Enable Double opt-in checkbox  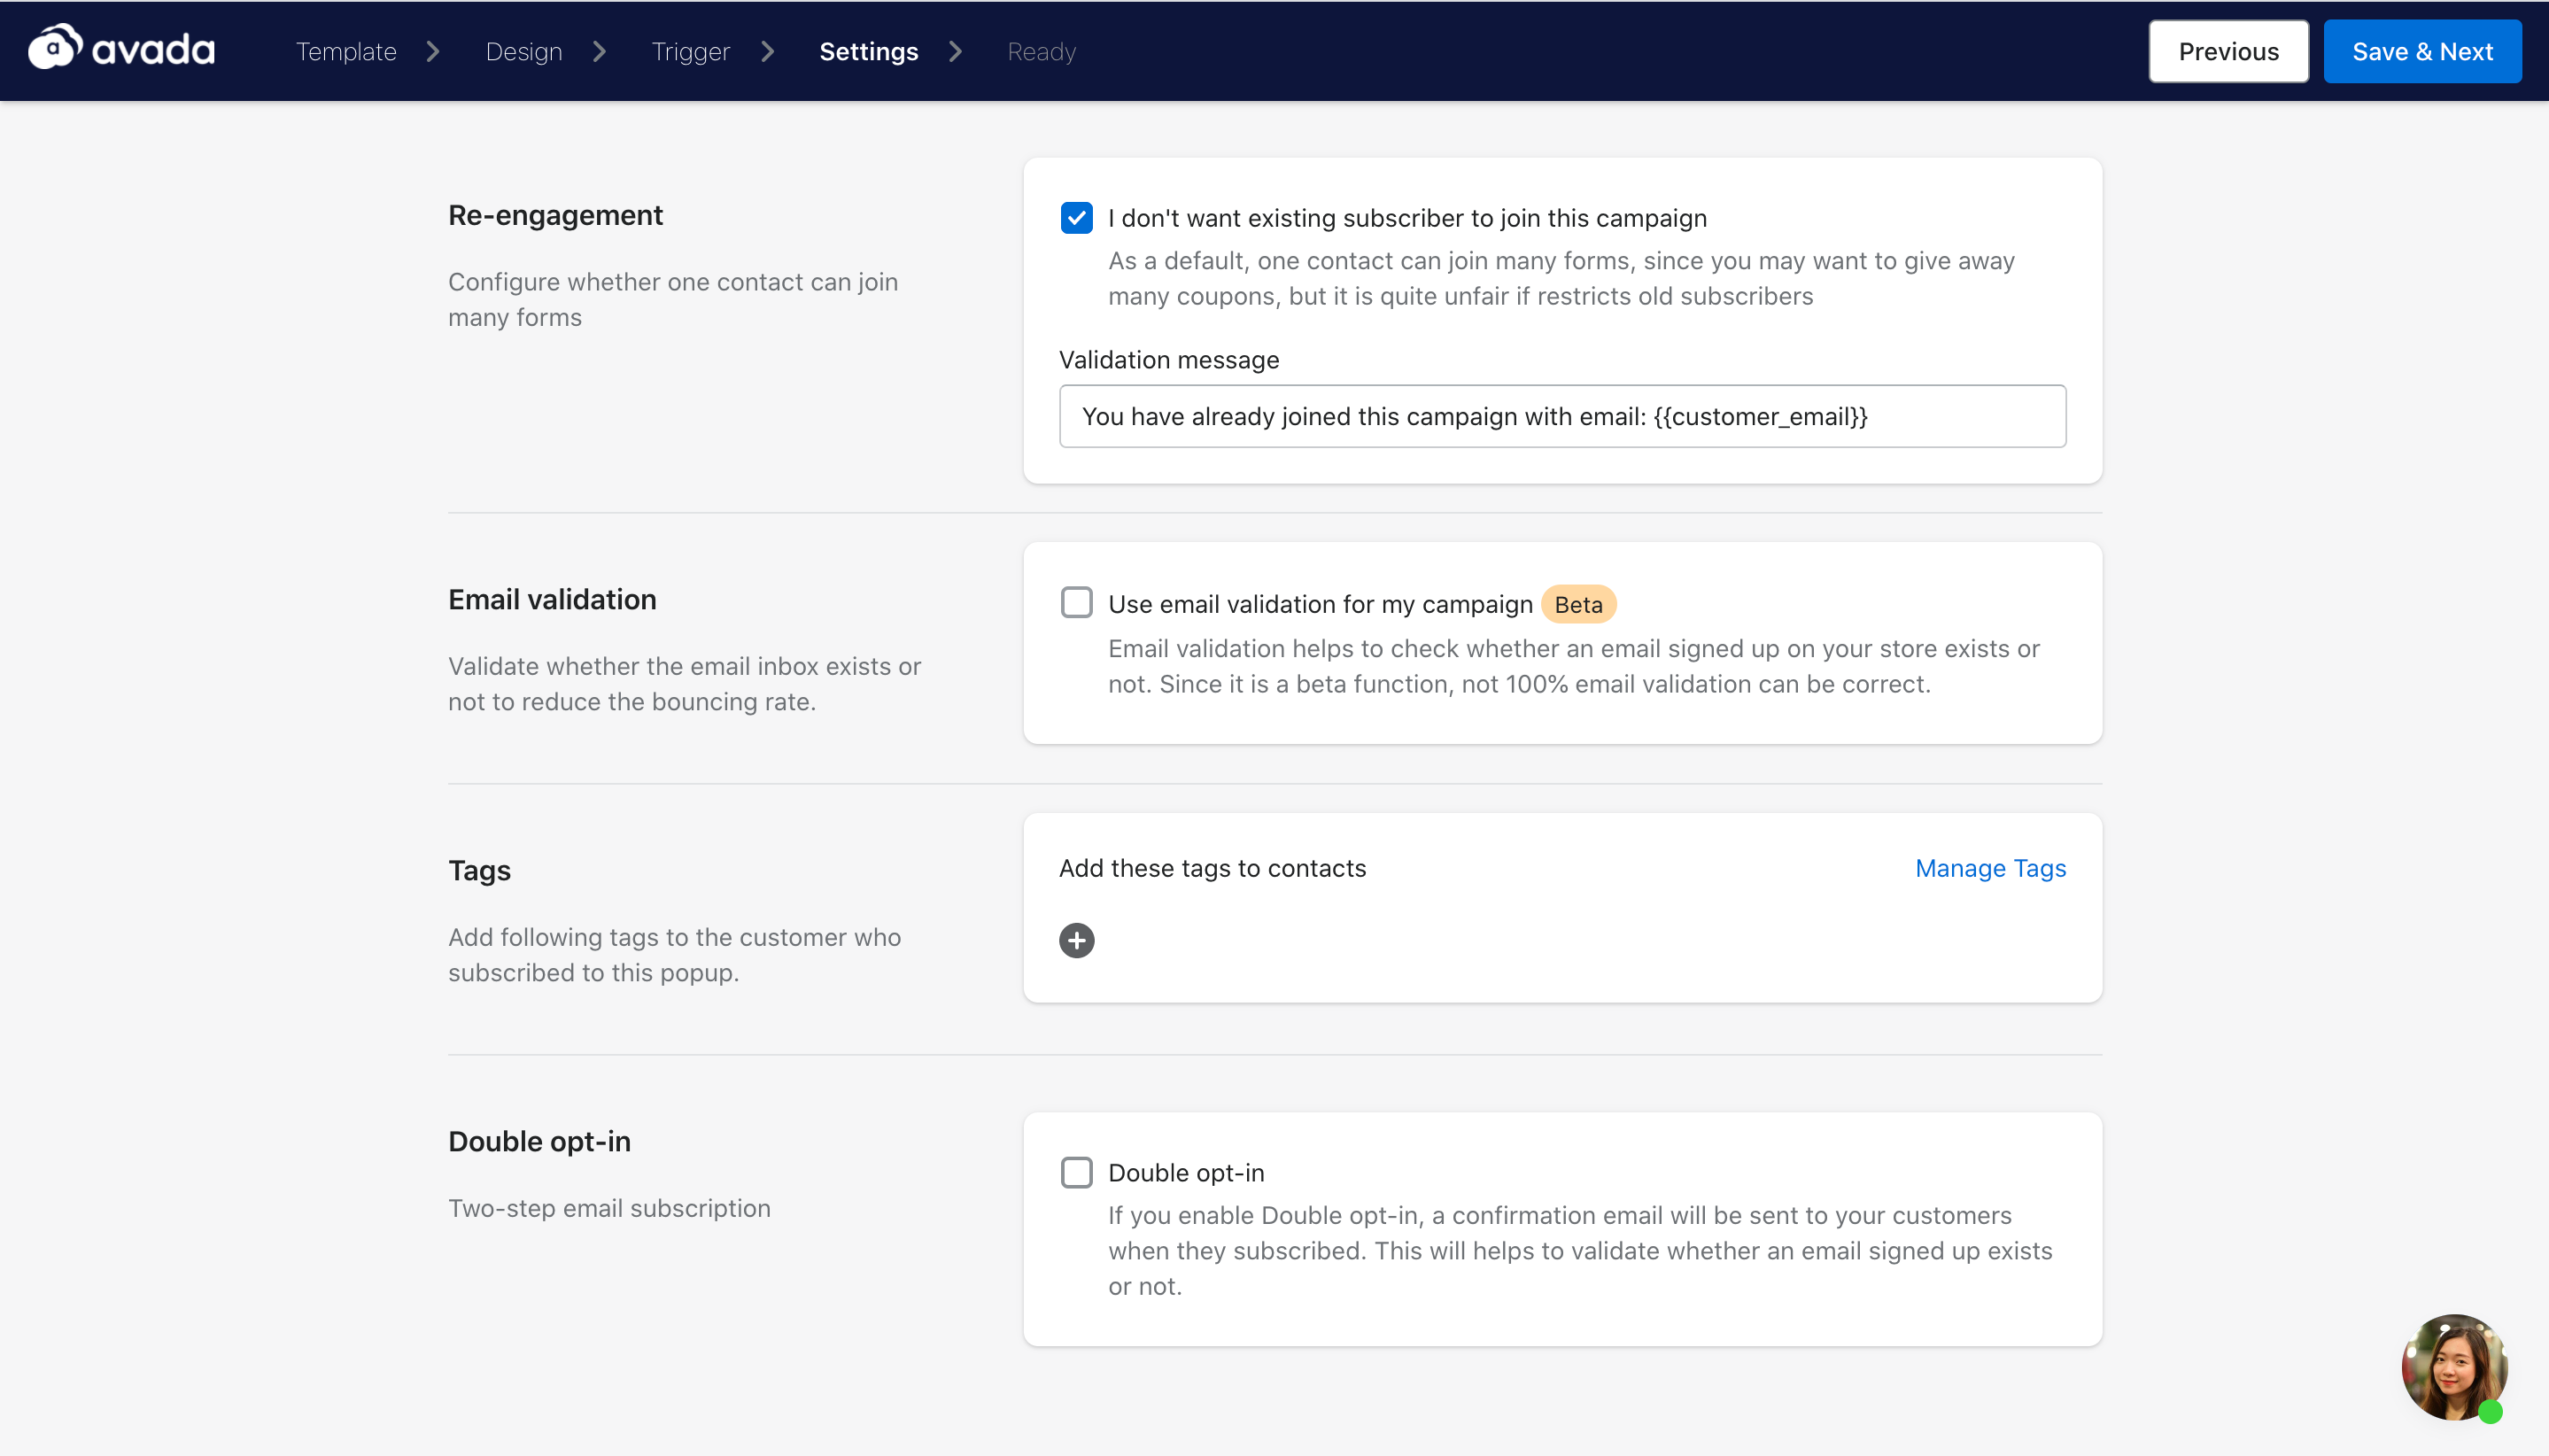point(1076,1172)
